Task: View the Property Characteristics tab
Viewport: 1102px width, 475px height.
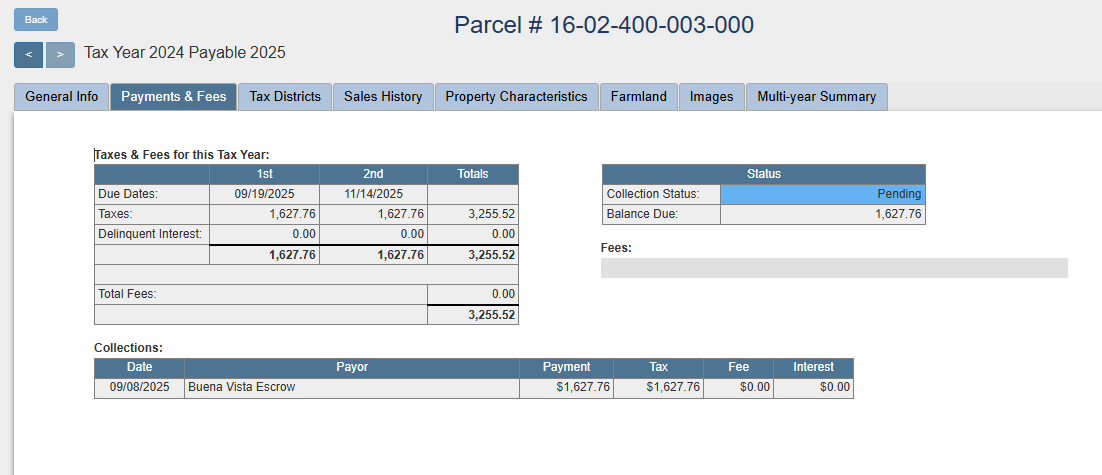Action: click(516, 97)
